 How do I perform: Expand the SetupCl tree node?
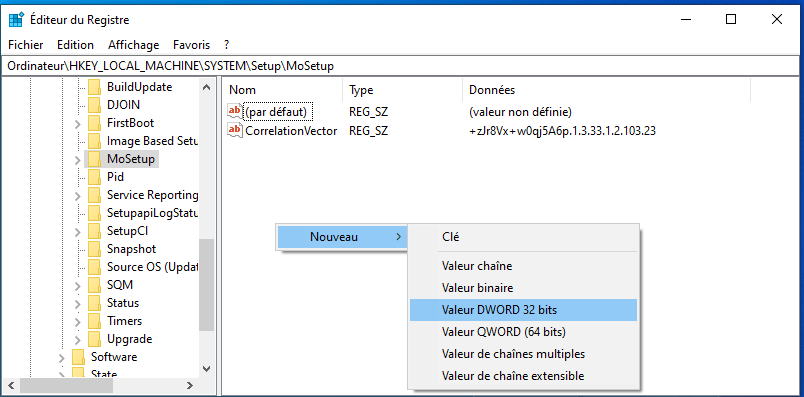coord(77,232)
